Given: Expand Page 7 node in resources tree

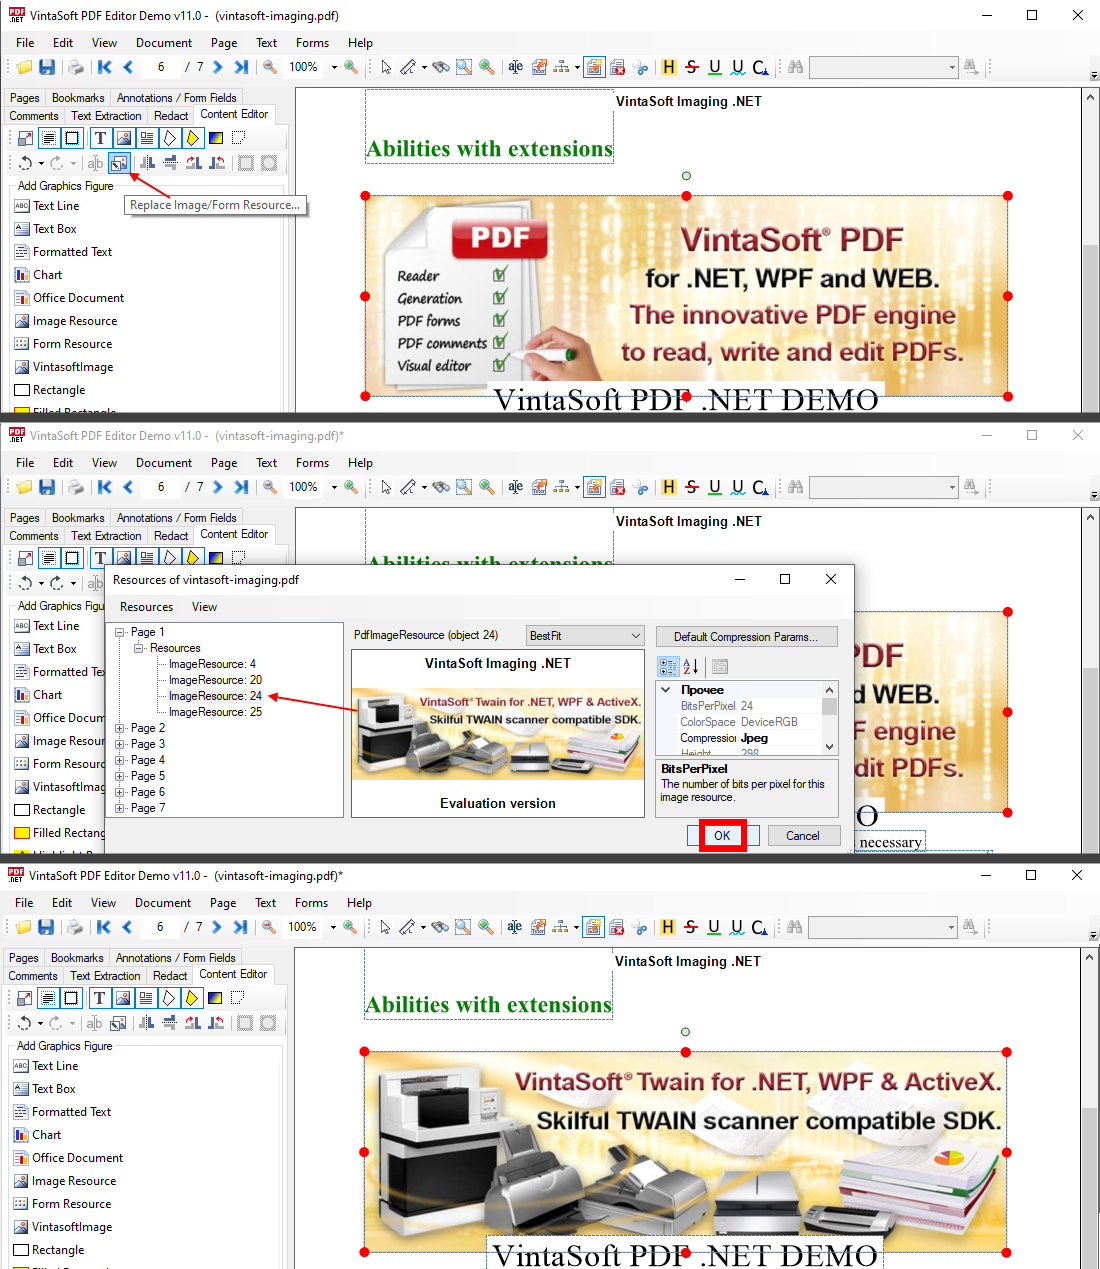Looking at the screenshot, I should (x=120, y=808).
